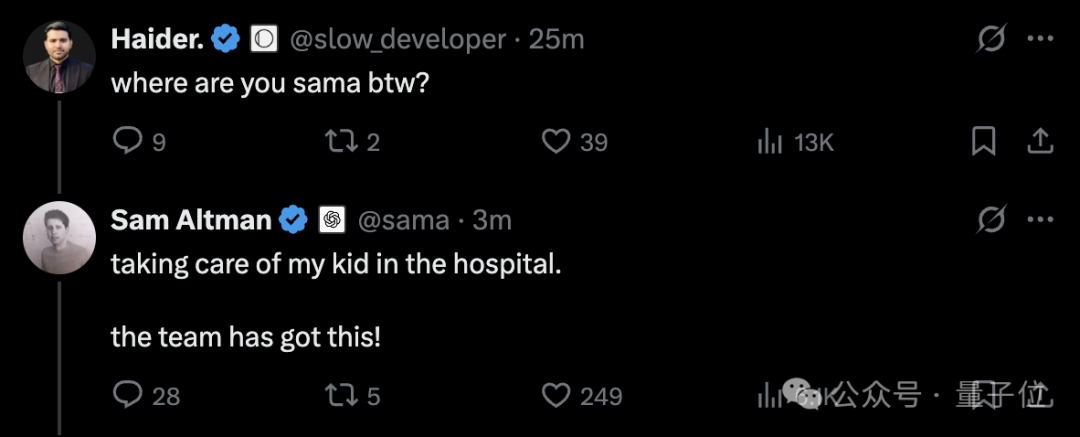The image size is (1080, 437).
Task: Open Sam Altman display name link
Action: (191, 219)
